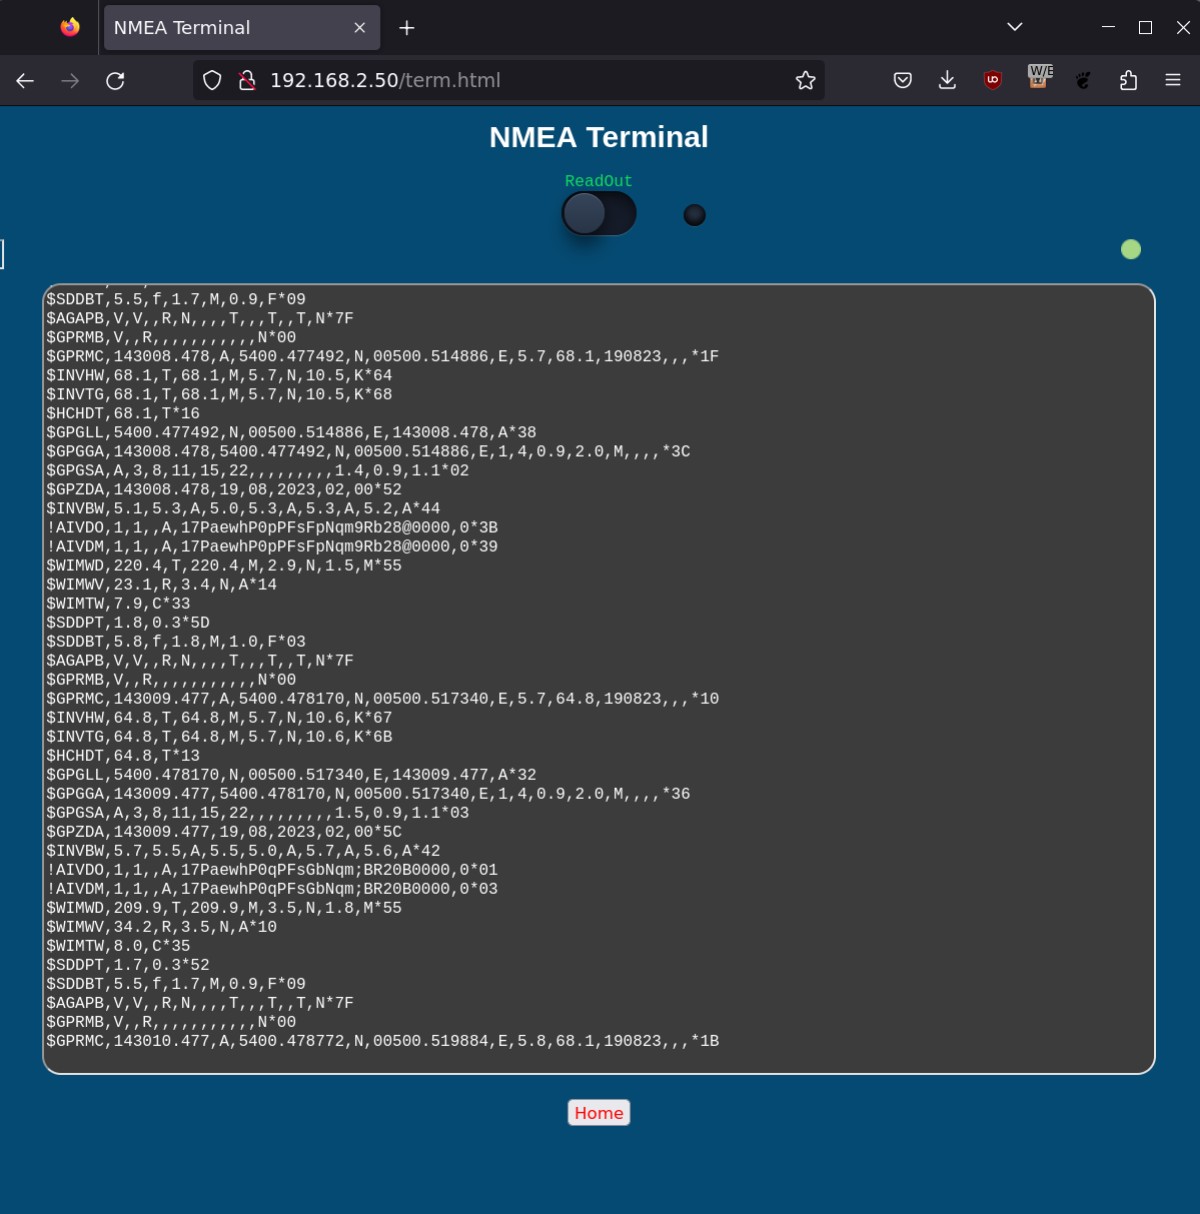The height and width of the screenshot is (1214, 1200).
Task: Open the downloads panel
Action: (x=947, y=81)
